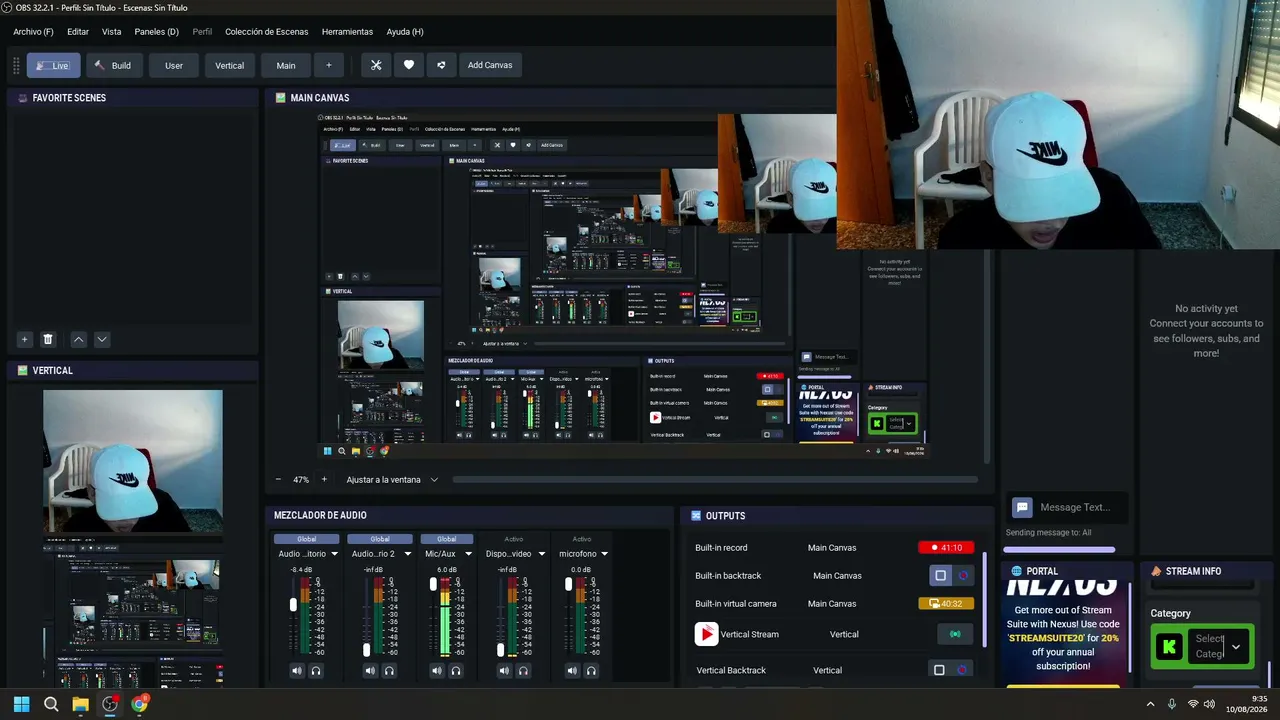Image resolution: width=1280 pixels, height=720 pixels.
Task: Open the tools wrench icon in toolbar
Action: click(x=376, y=65)
